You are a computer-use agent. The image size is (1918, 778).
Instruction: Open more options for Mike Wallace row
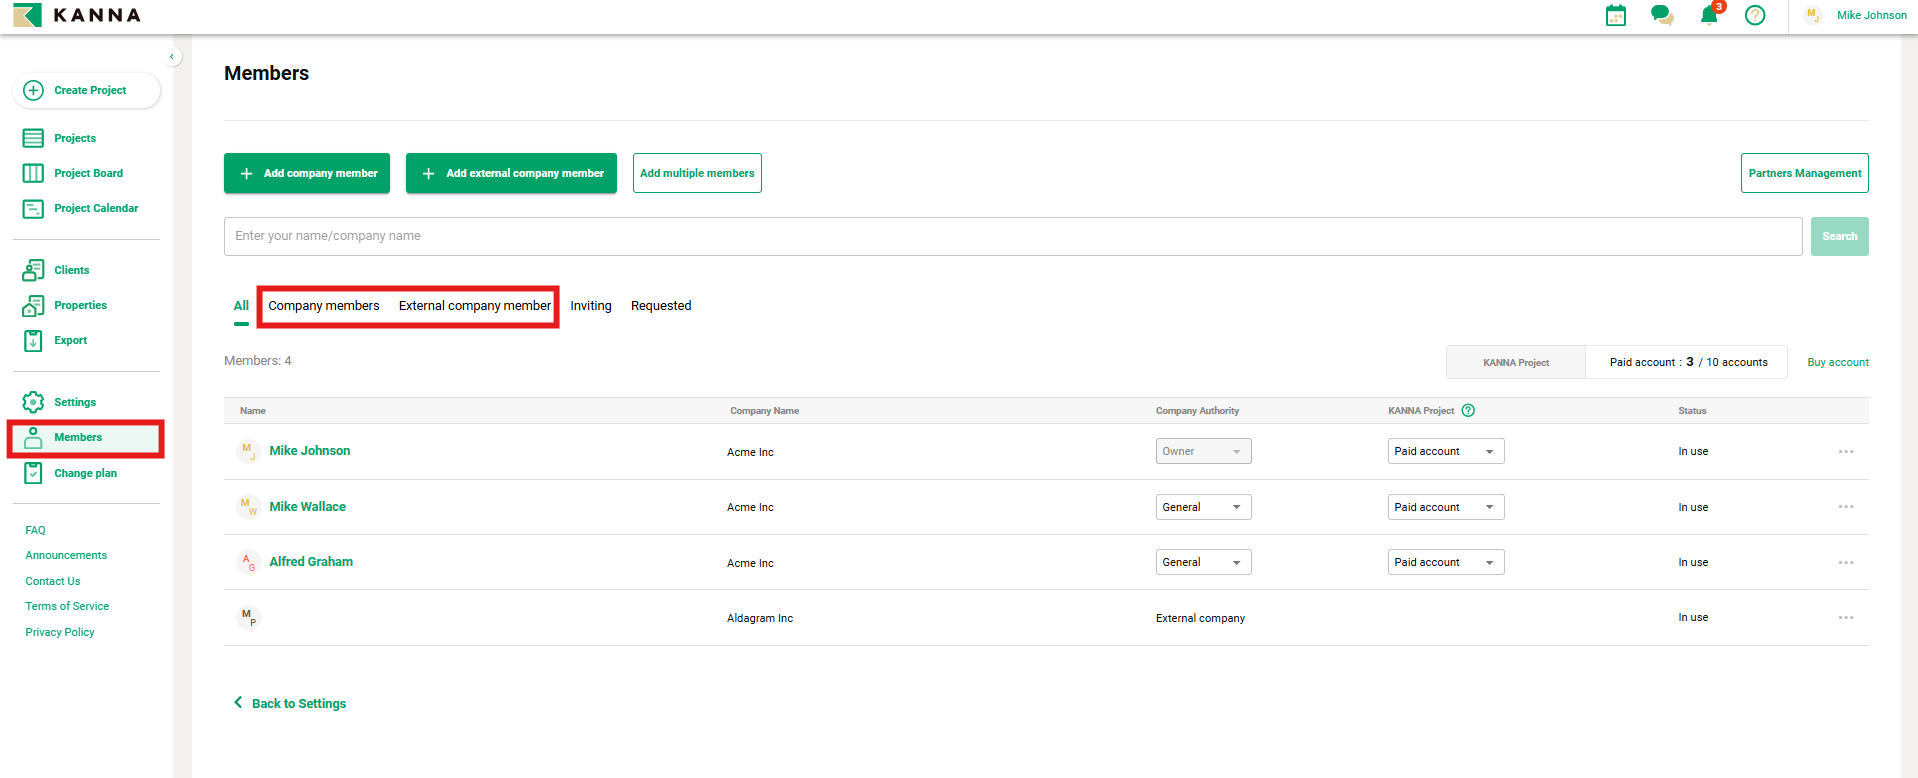(x=1845, y=507)
